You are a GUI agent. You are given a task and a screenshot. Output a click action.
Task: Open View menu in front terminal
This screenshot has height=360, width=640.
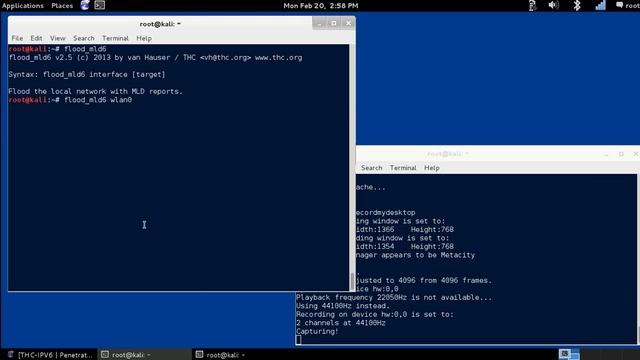[x=58, y=38]
